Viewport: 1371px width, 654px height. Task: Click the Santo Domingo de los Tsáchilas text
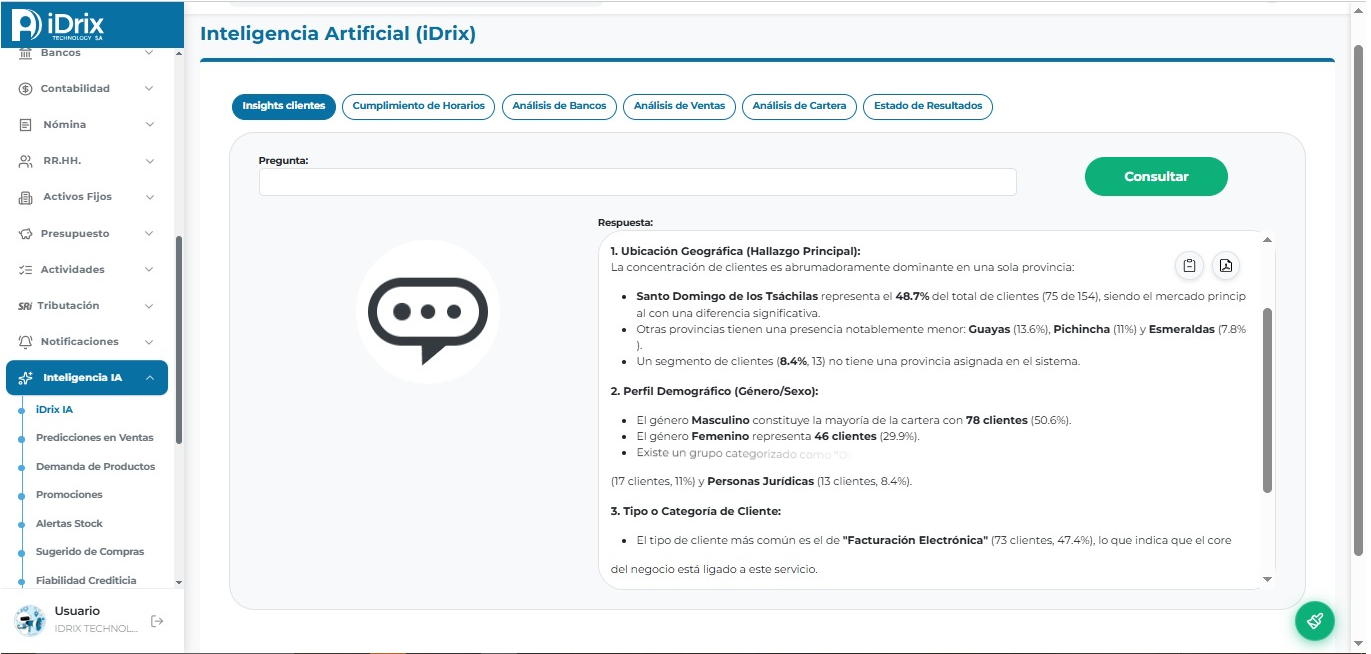pos(727,297)
